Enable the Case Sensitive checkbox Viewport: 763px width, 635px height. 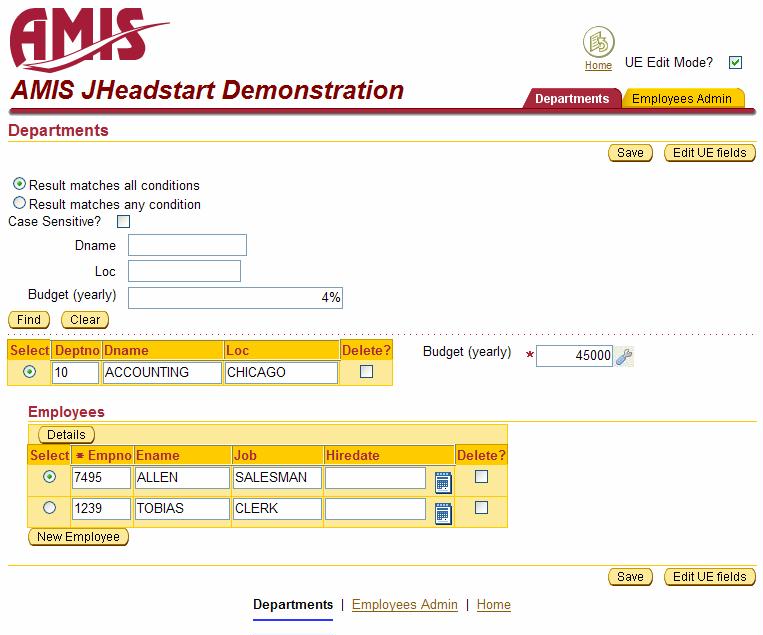124,222
